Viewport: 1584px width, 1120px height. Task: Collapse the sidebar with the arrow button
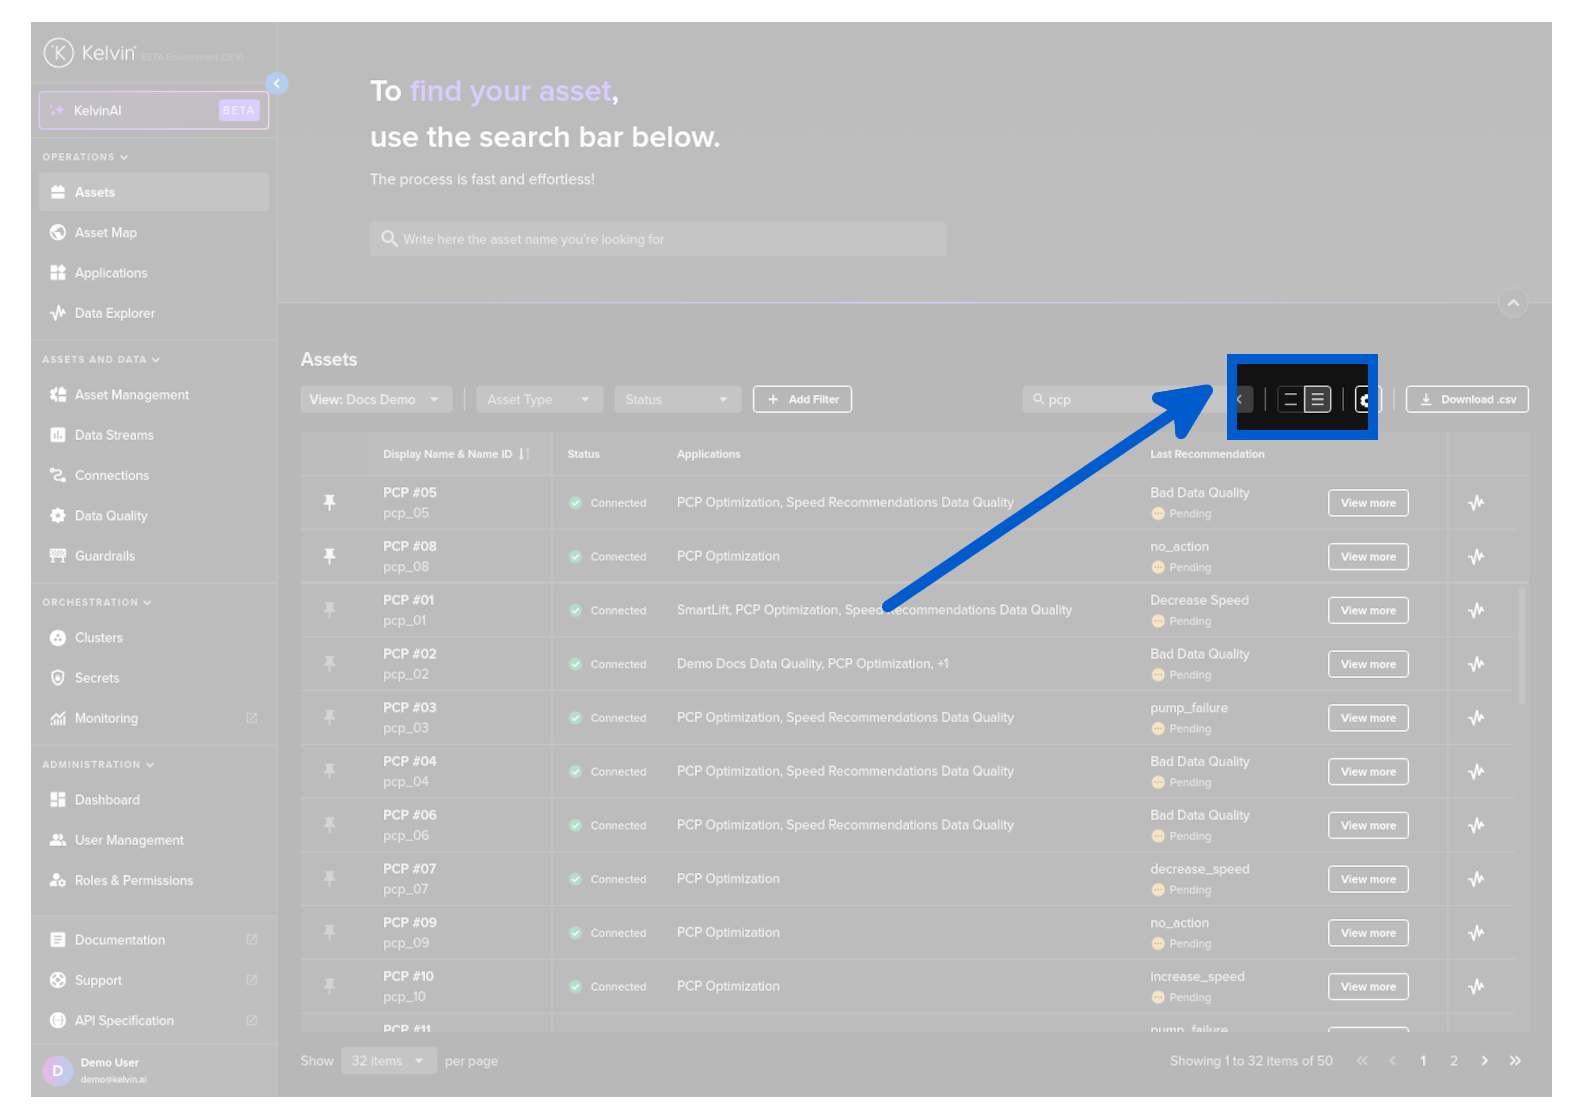pos(277,83)
